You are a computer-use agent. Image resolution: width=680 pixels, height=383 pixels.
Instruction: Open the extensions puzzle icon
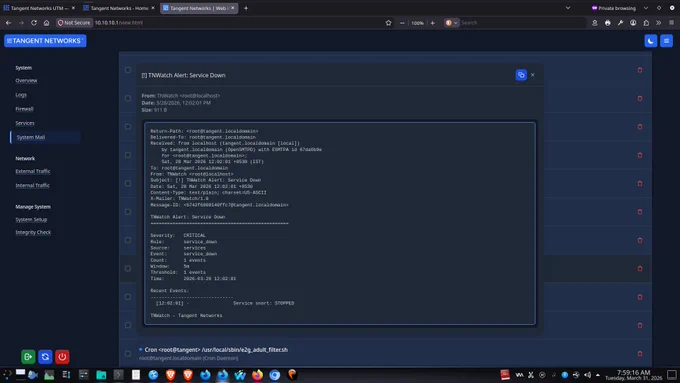point(646,23)
